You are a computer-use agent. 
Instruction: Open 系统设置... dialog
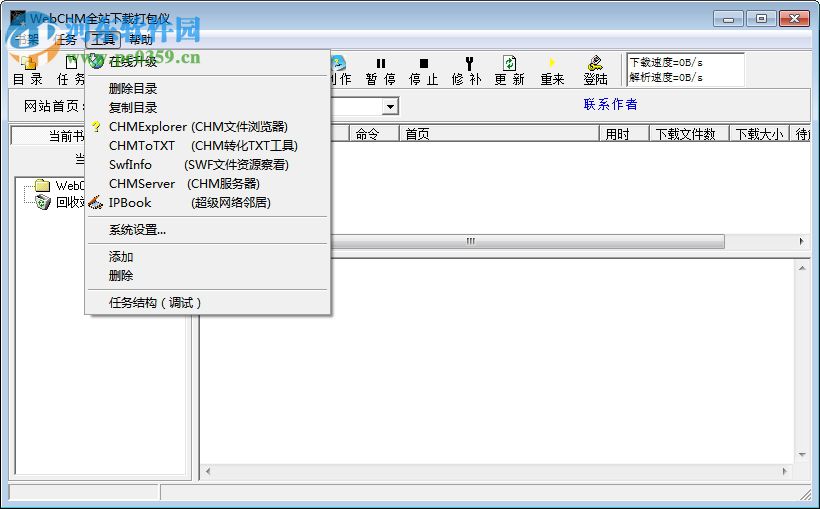point(208,230)
